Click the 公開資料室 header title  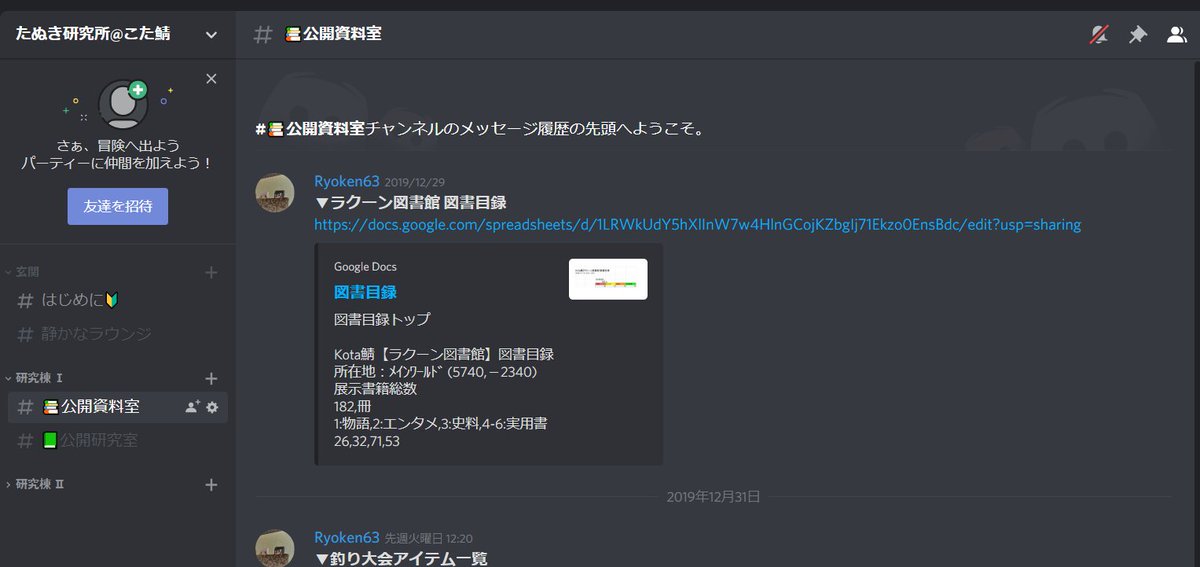click(333, 34)
